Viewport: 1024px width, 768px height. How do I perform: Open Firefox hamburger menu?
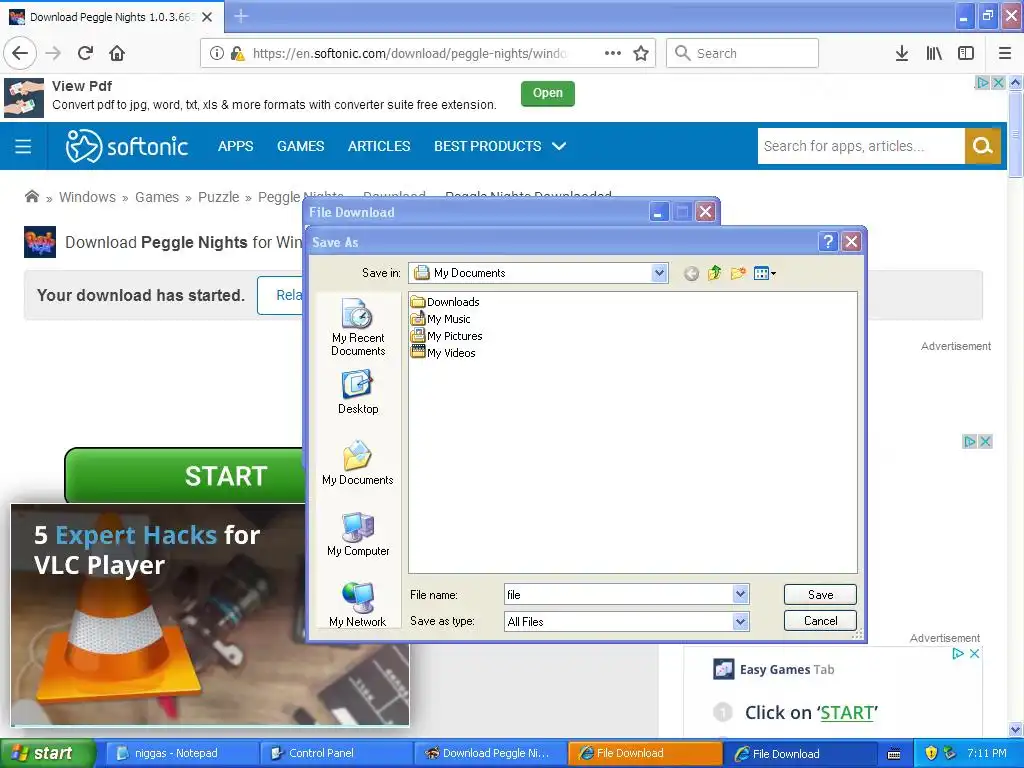[x=1004, y=53]
